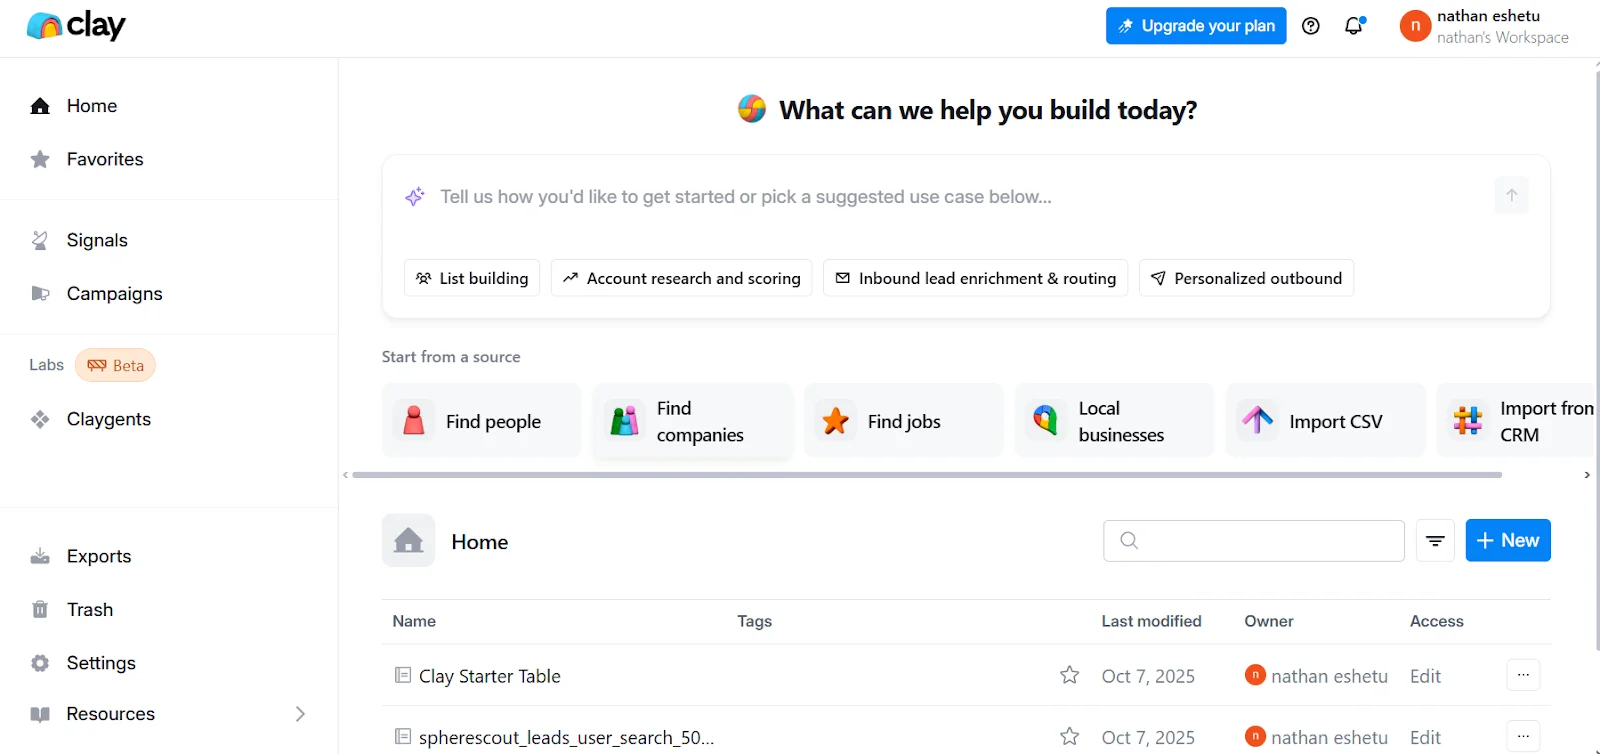Viewport: 1600px width, 754px height.
Task: Click the prompt submit arrow button
Action: coord(1511,196)
